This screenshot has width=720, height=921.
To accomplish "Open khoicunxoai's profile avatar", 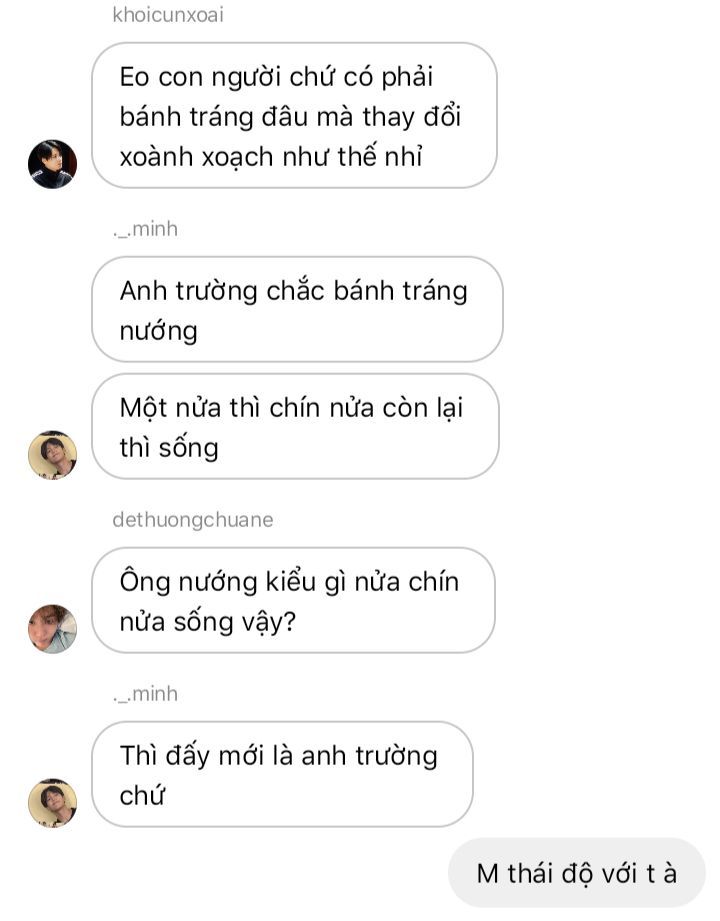I will (52, 164).
